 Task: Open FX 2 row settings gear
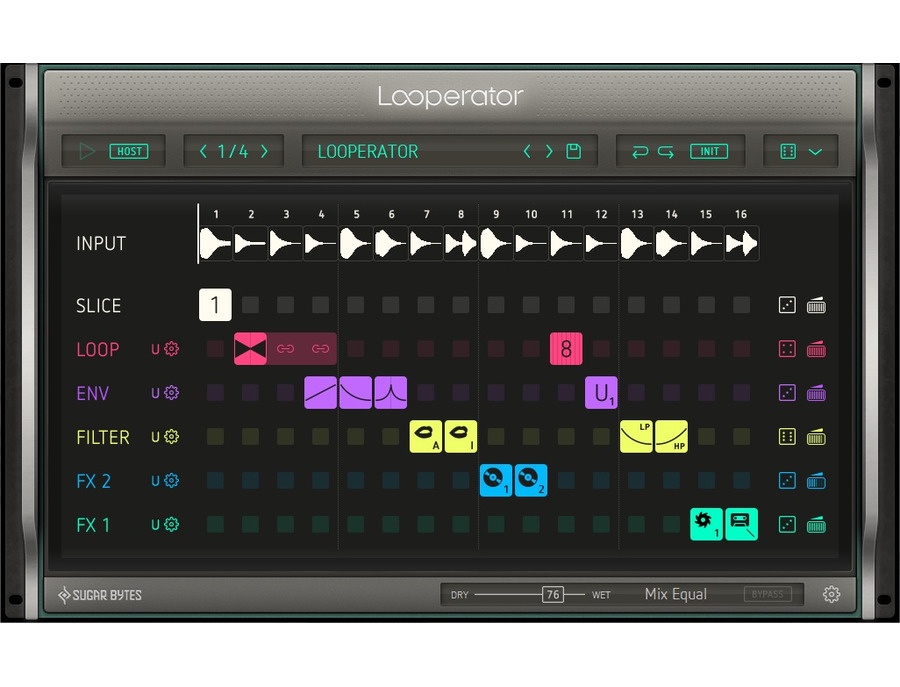click(x=172, y=480)
